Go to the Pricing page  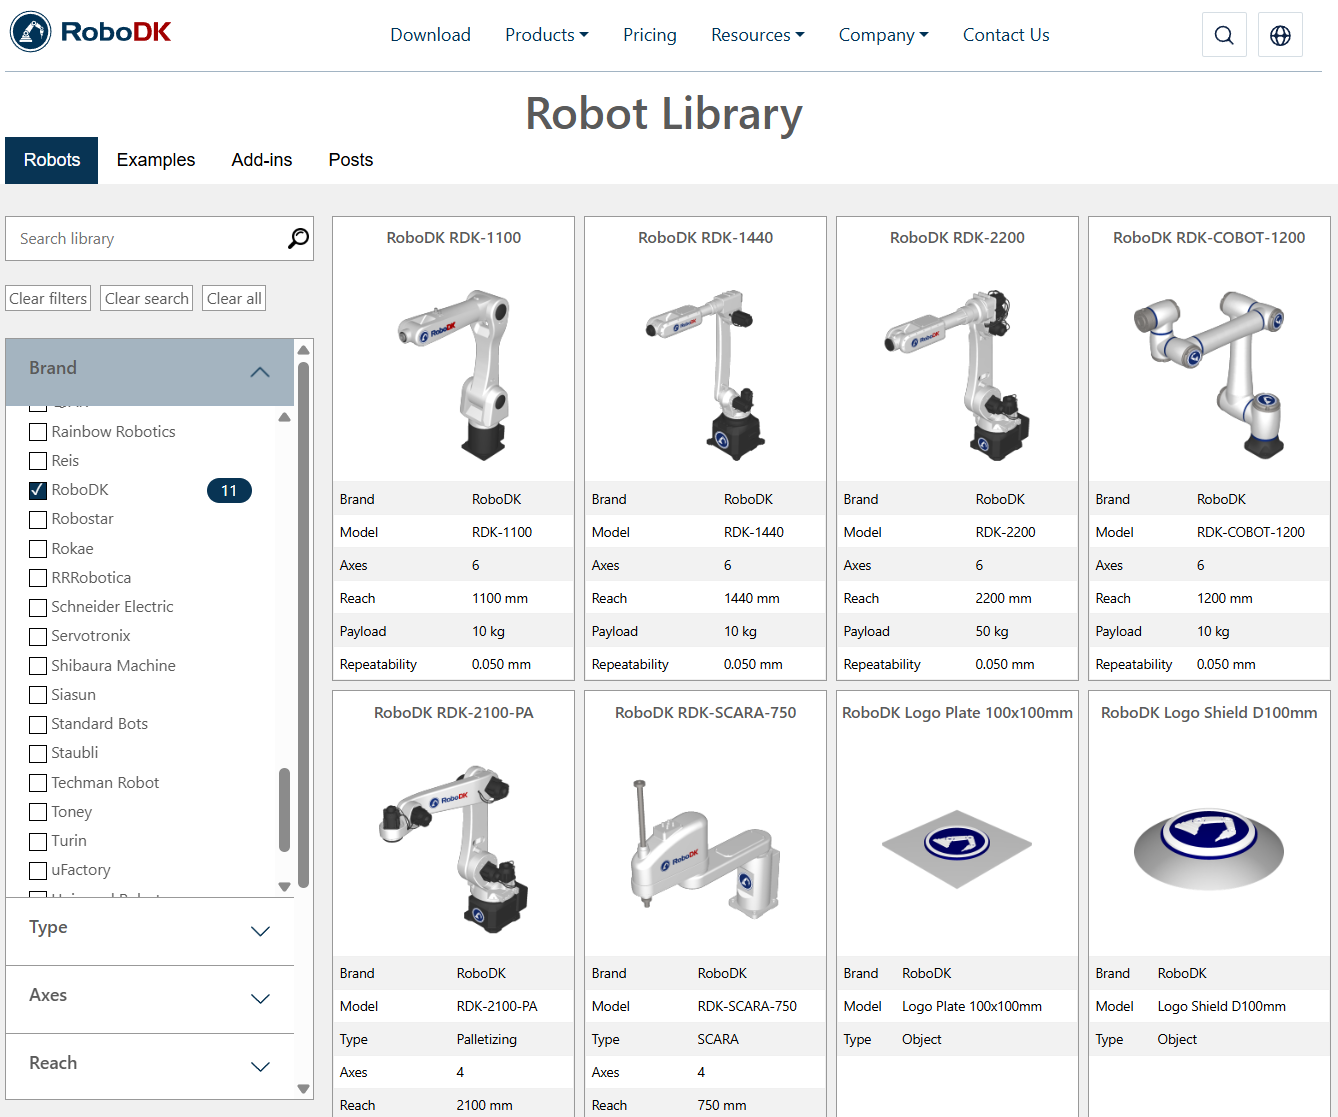(650, 35)
